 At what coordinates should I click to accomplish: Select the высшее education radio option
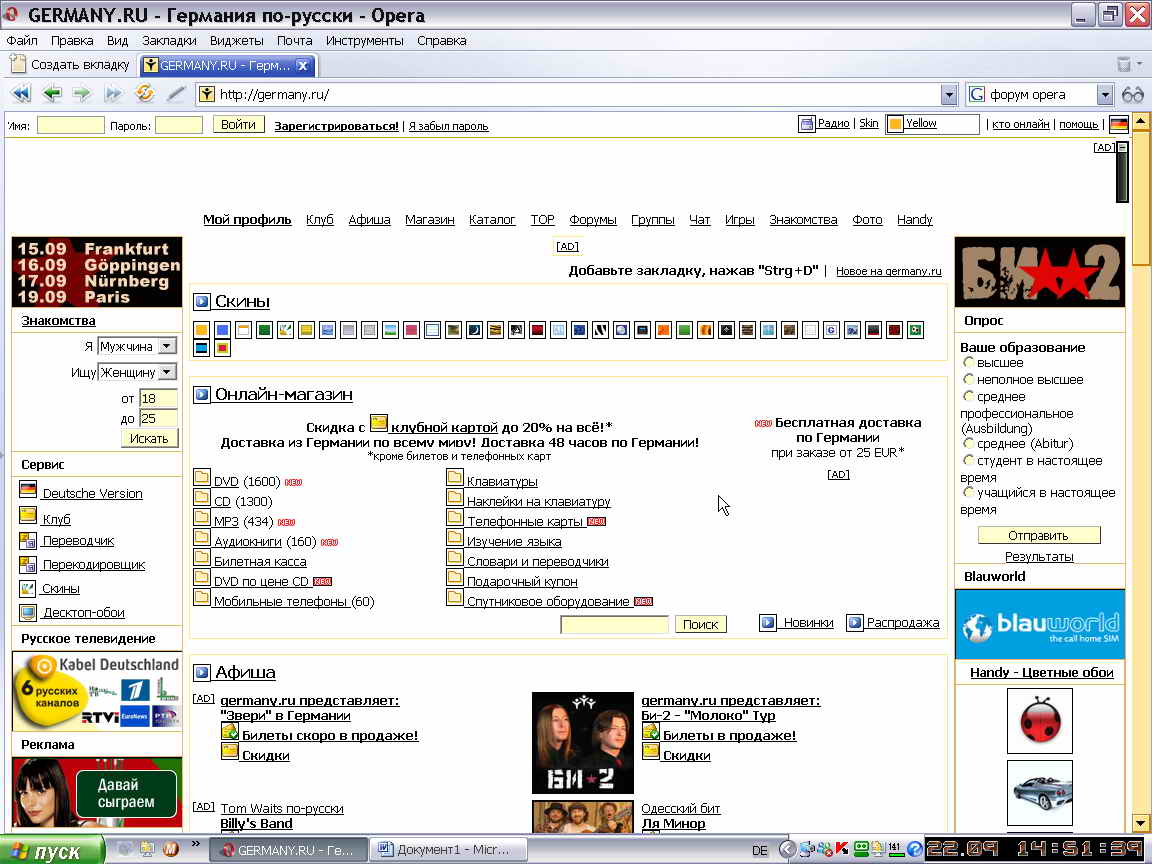[968, 362]
